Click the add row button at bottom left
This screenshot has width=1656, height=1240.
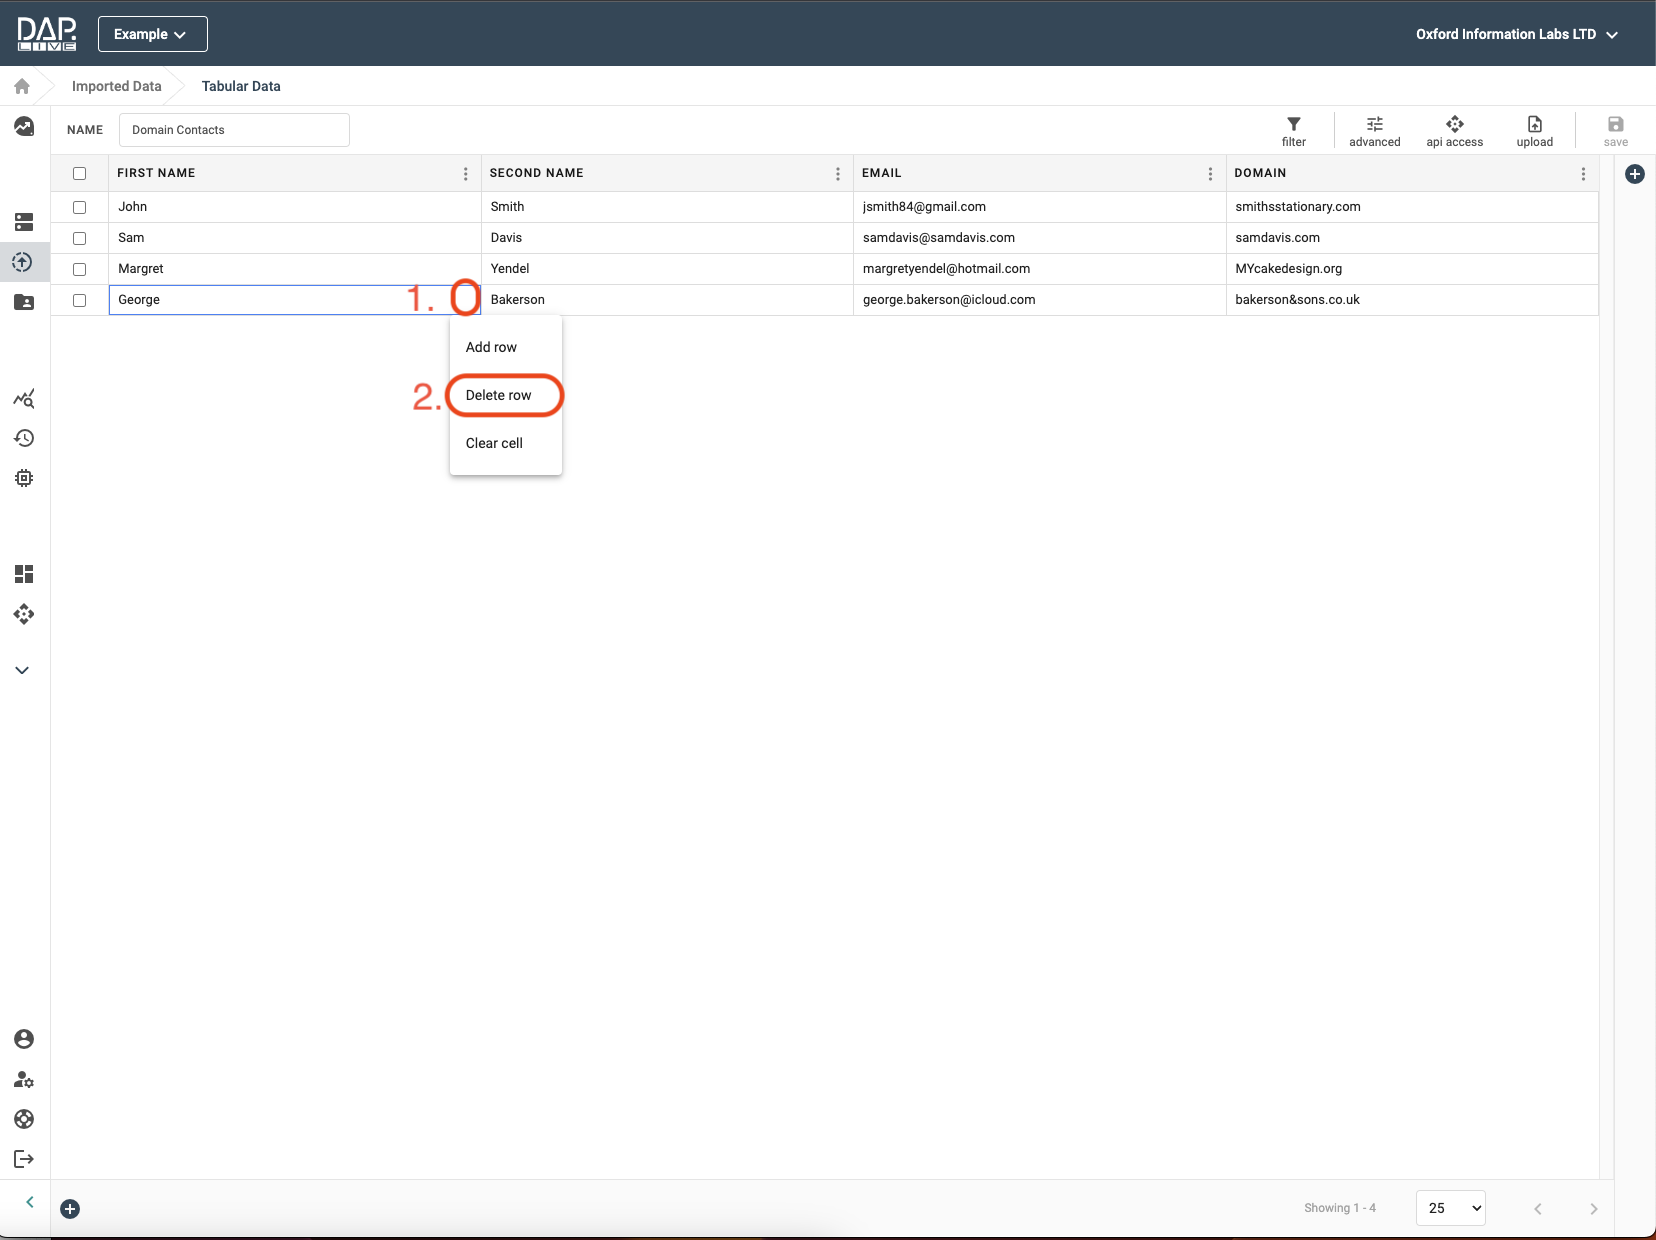click(x=70, y=1209)
